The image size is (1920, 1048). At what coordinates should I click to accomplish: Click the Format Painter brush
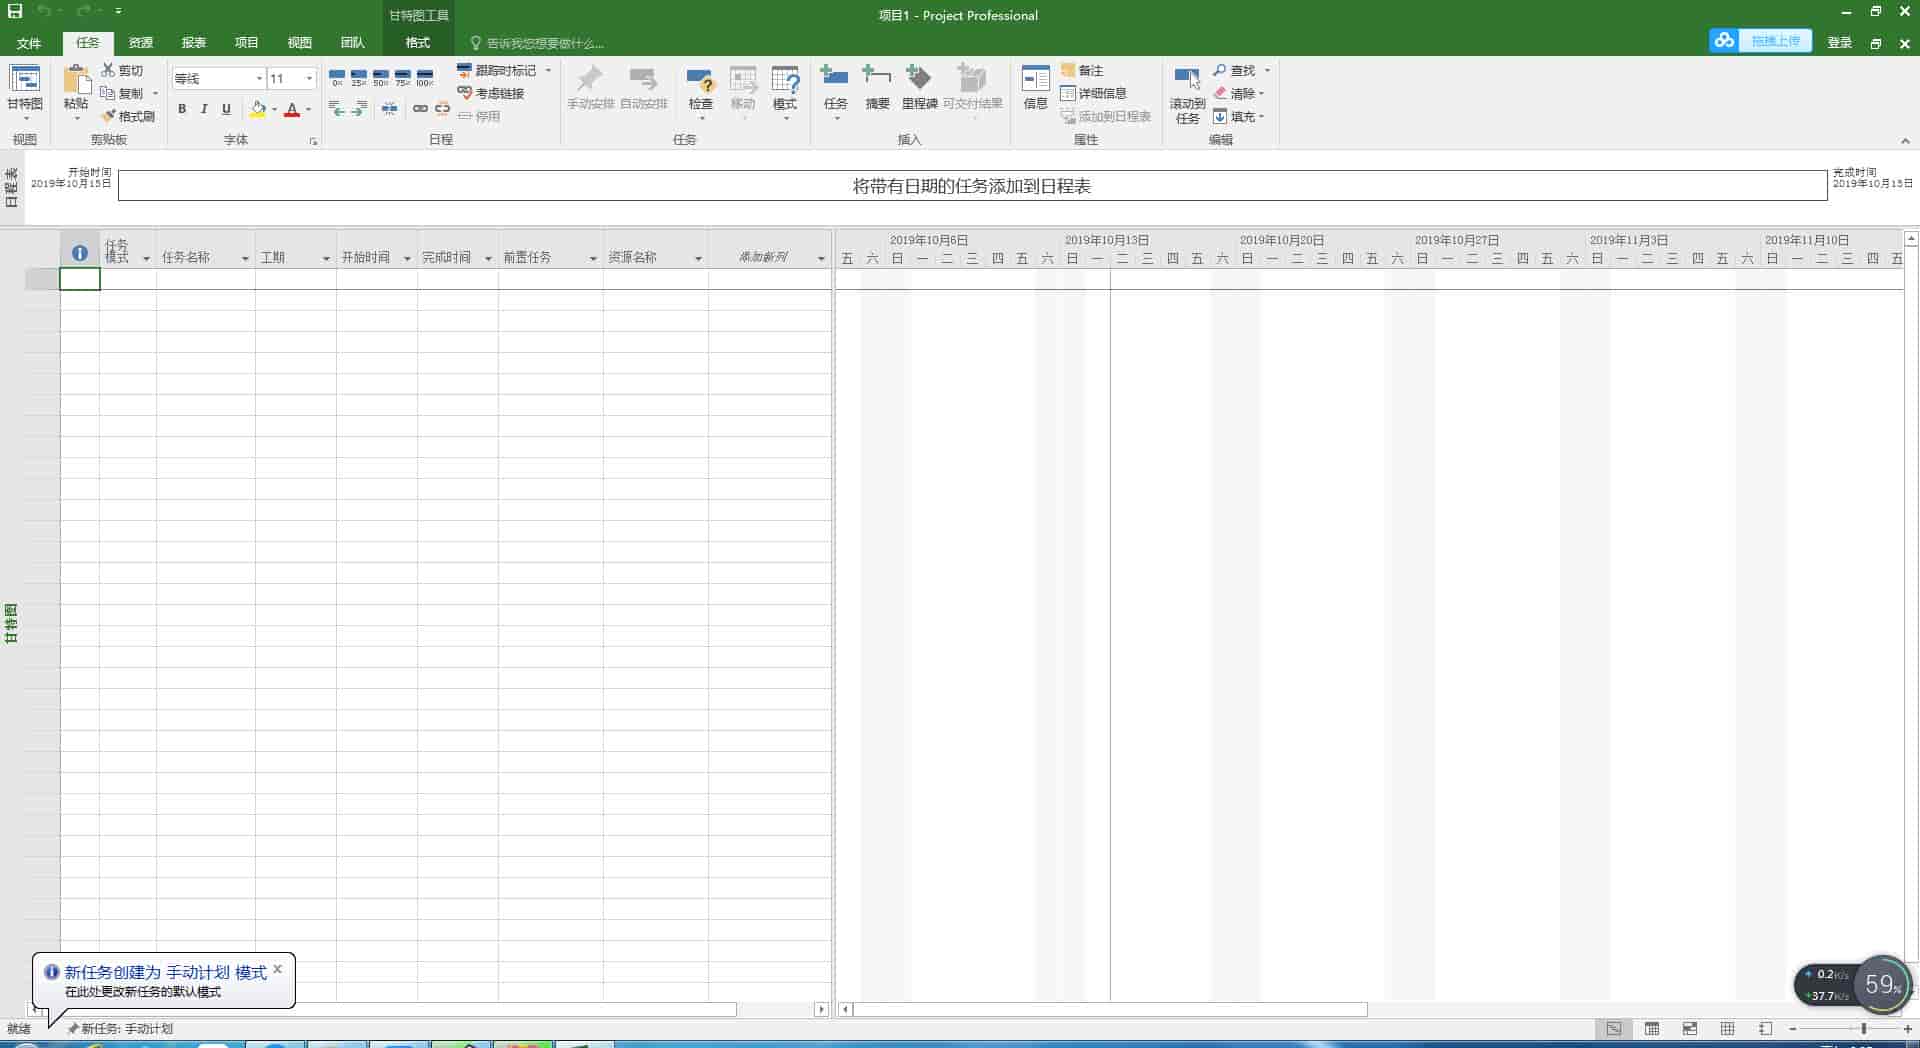128,116
